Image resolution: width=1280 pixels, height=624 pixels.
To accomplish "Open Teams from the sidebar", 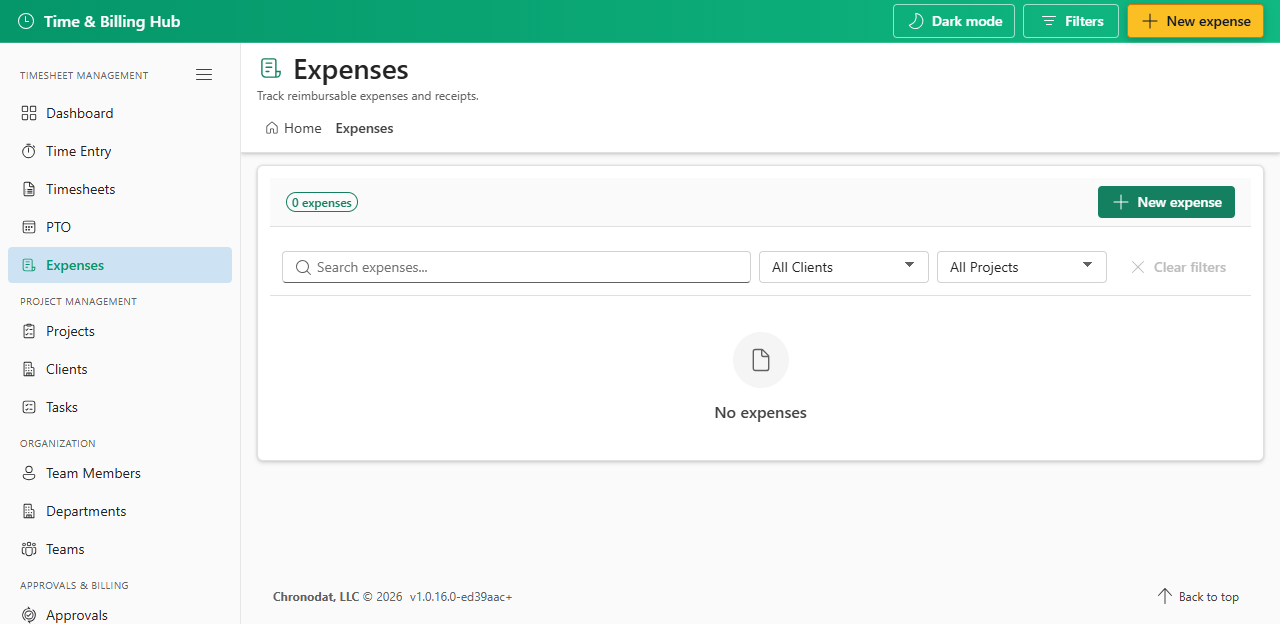I will click(120, 549).
